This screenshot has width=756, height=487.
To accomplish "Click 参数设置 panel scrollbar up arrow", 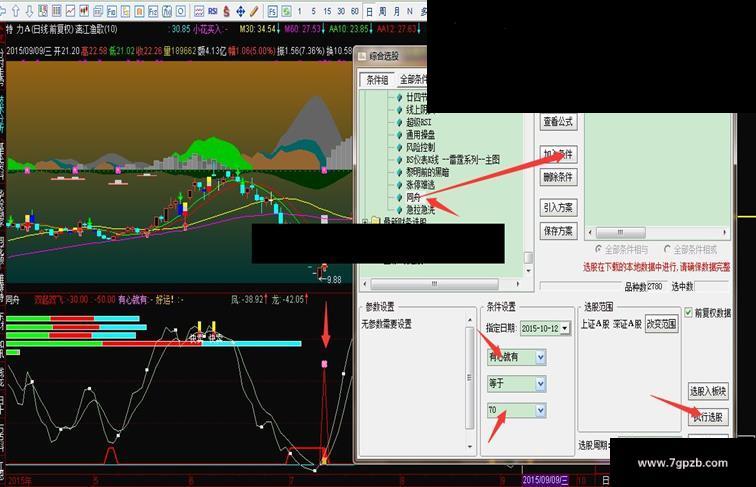I will click(x=470, y=320).
